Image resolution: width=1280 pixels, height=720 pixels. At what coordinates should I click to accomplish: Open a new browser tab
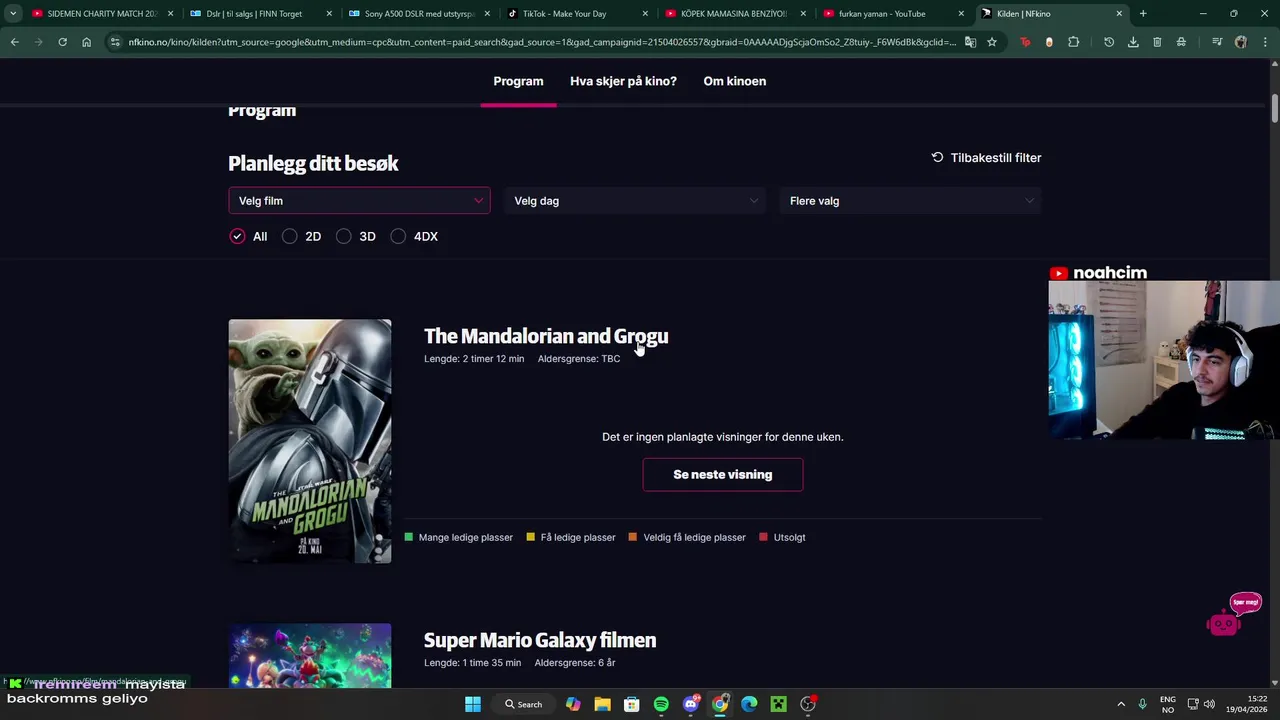click(1143, 14)
